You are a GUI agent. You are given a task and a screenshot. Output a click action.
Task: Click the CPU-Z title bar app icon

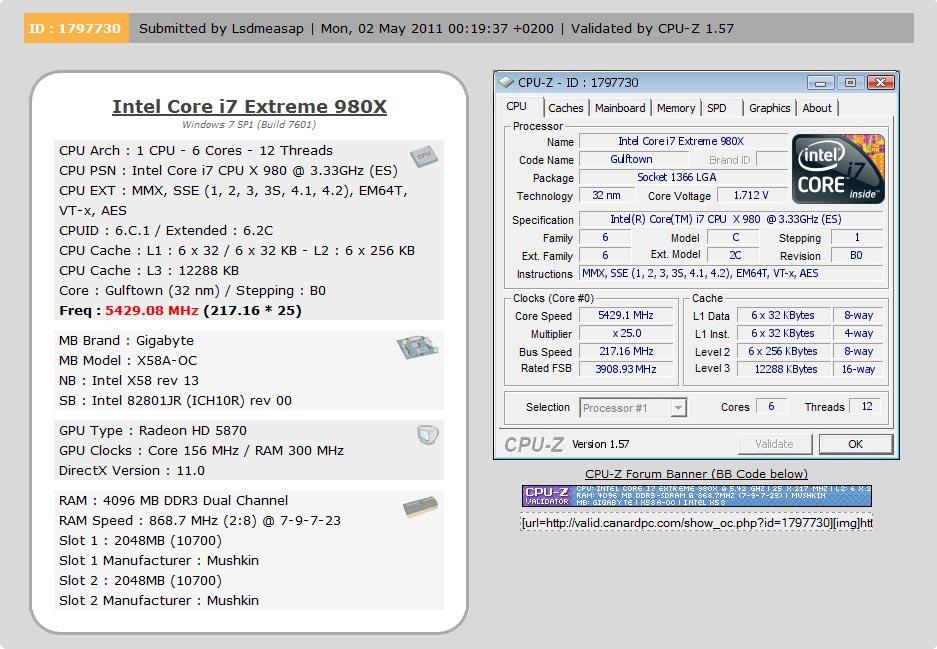(x=506, y=82)
